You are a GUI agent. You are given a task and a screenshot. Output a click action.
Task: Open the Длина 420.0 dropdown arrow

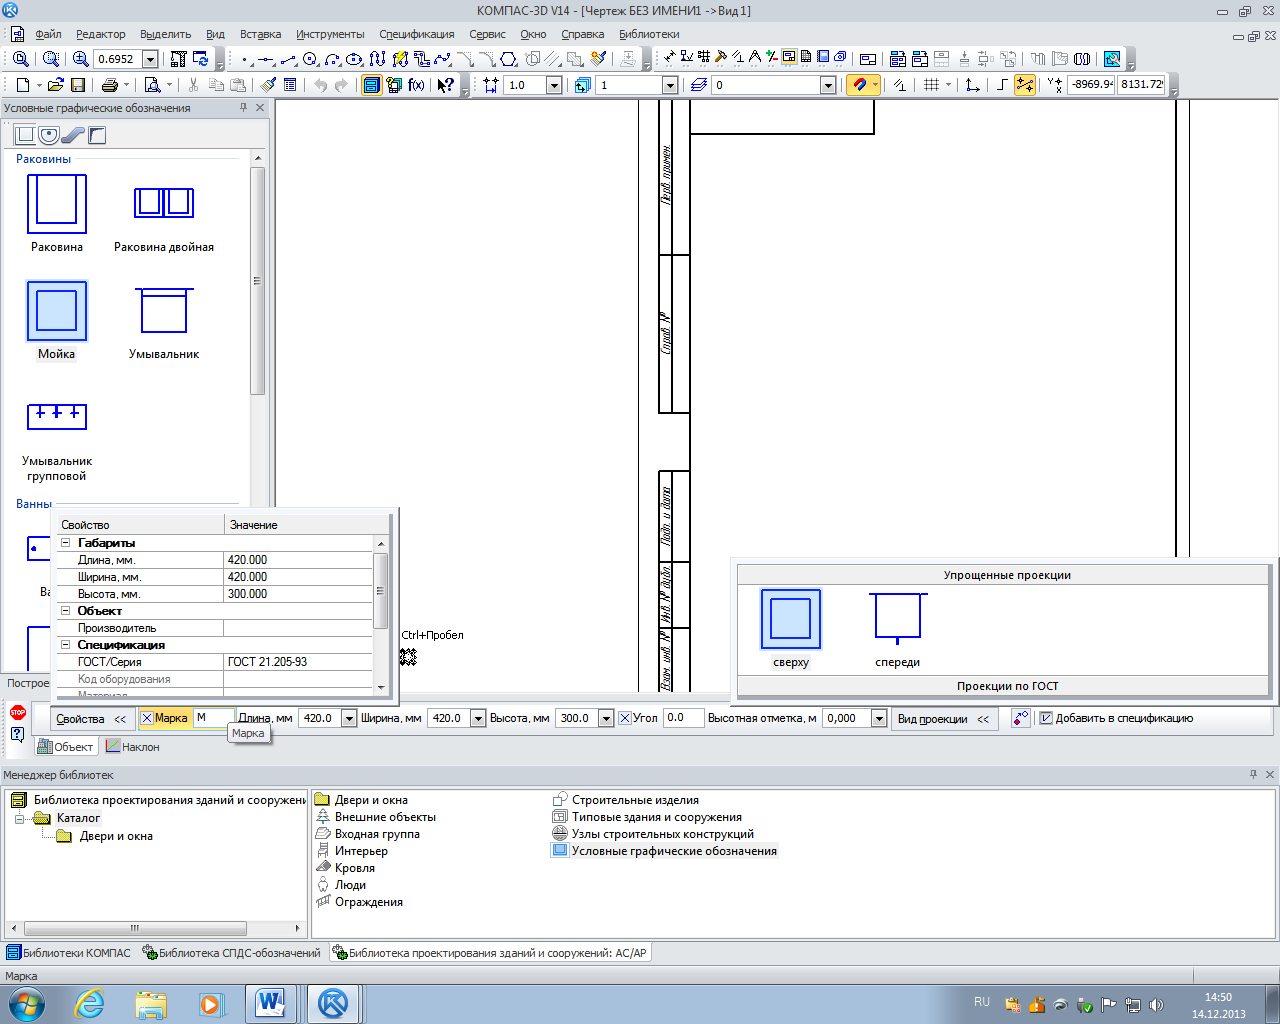(349, 718)
